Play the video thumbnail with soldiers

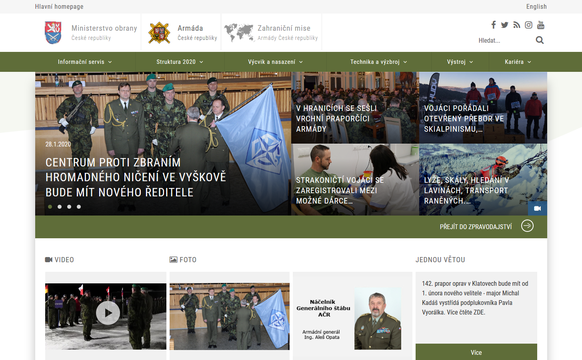108,313
